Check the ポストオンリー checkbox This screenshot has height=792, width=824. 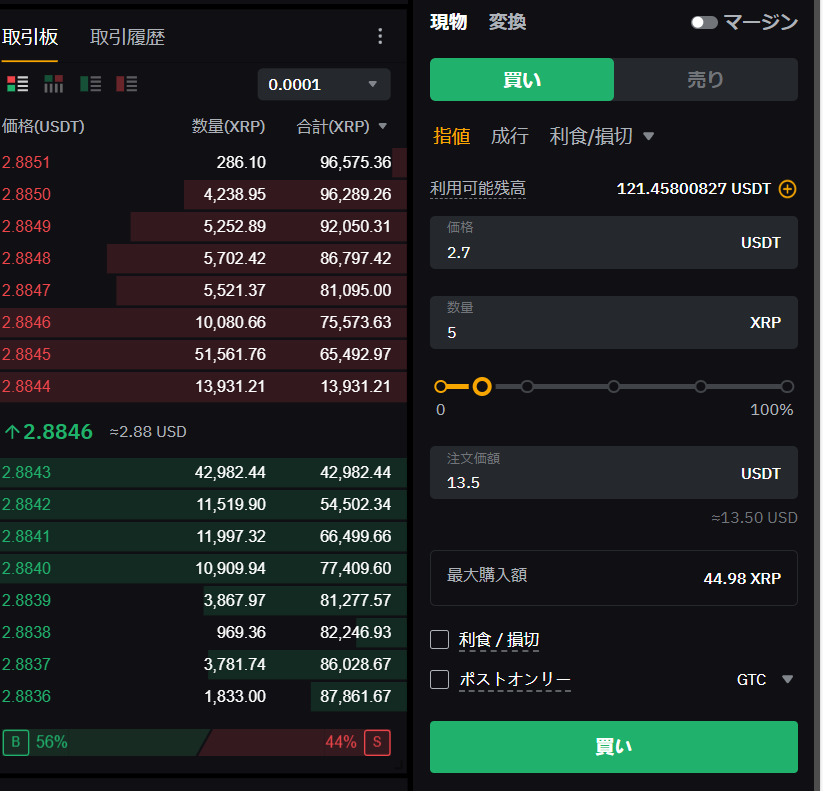coord(439,680)
